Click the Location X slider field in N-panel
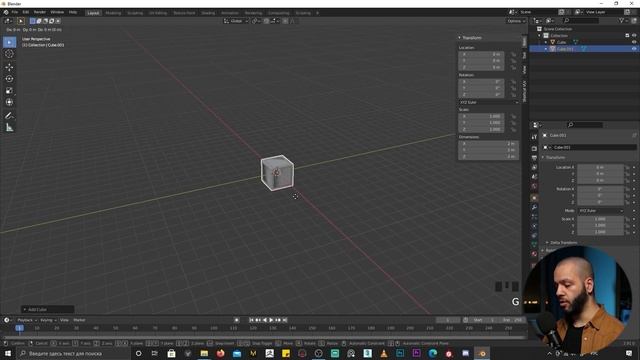This screenshot has height=360, width=640. (x=481, y=54)
